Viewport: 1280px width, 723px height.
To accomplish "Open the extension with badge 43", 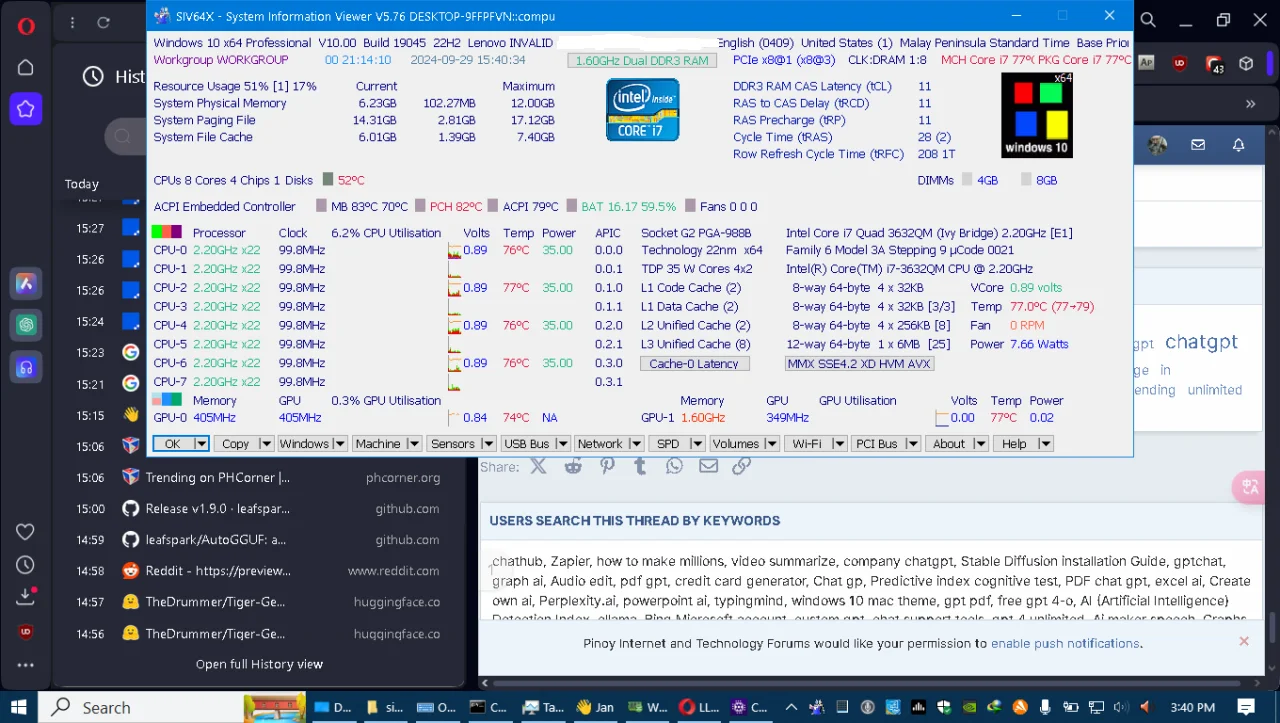I will point(1214,64).
